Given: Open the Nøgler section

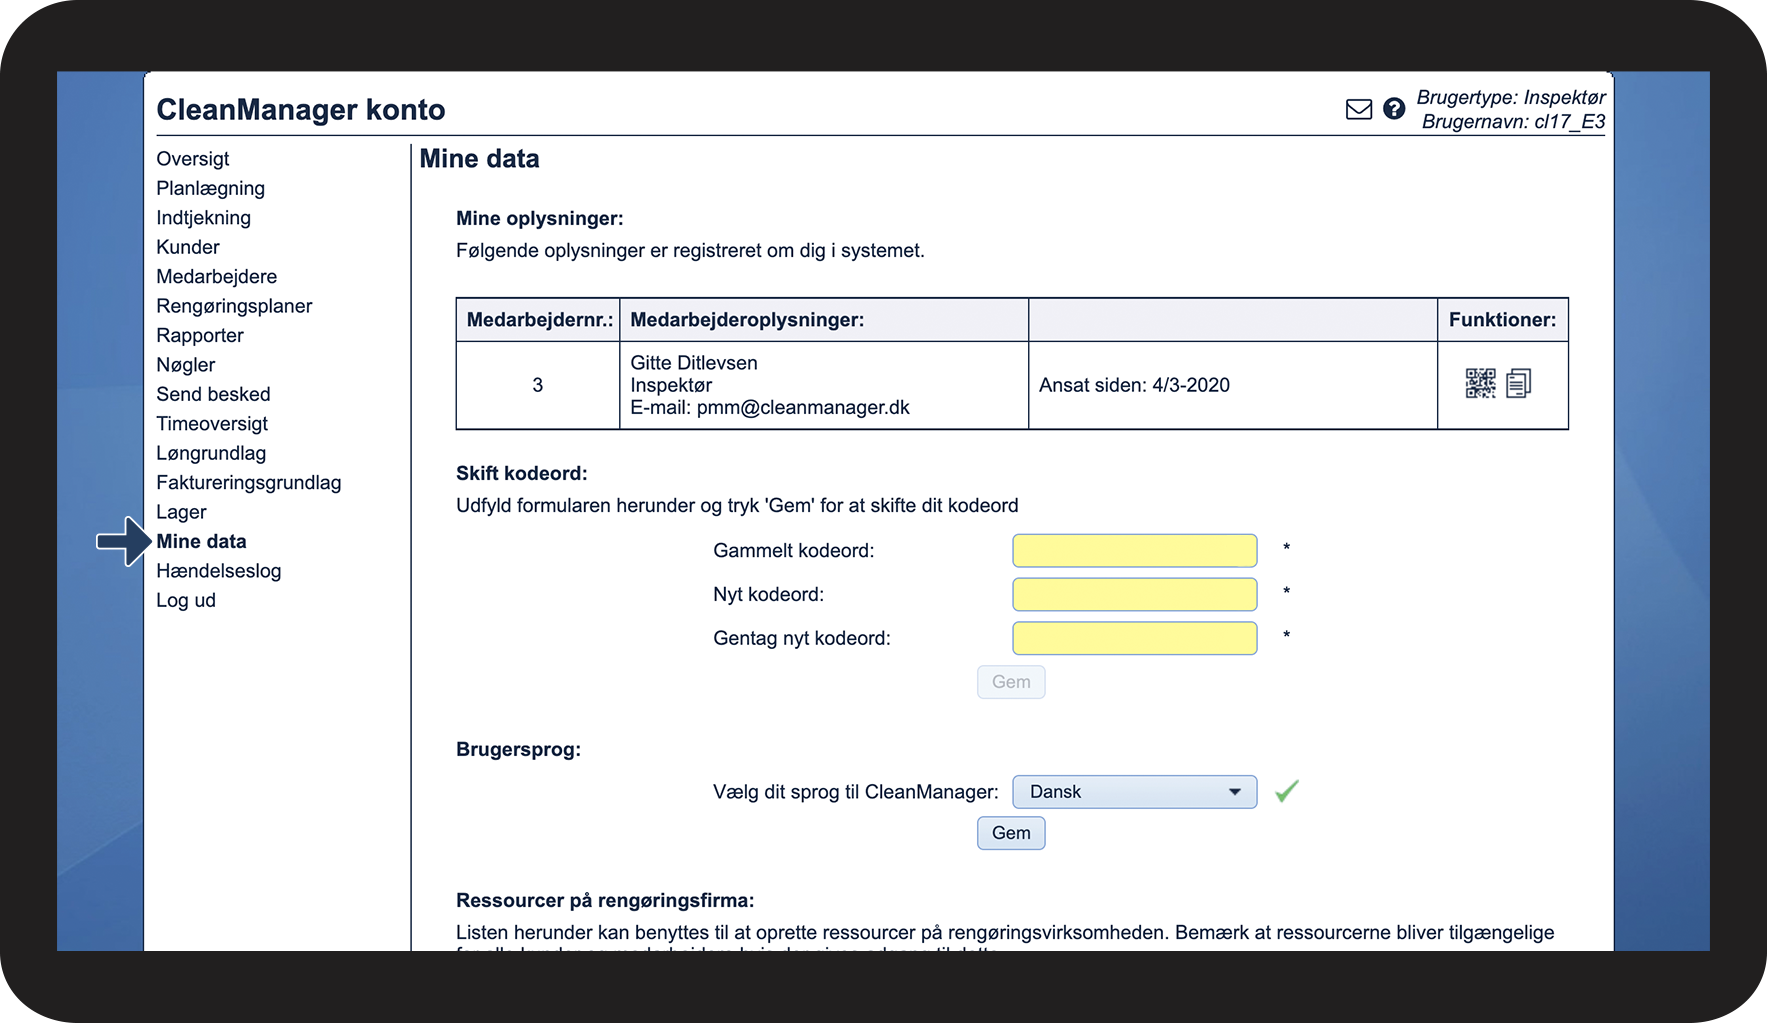Looking at the screenshot, I should pos(185,365).
